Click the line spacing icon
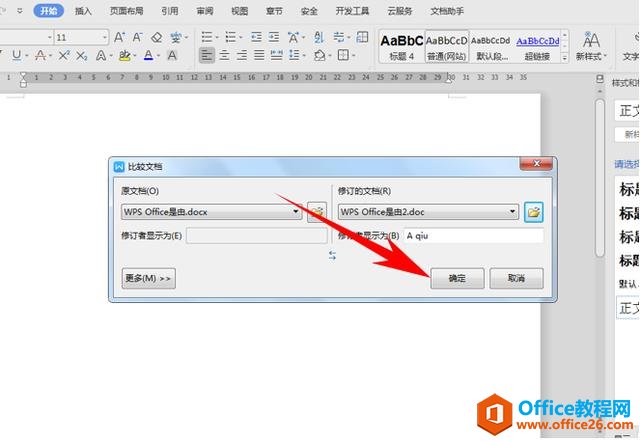This screenshot has height=442, width=640. tap(294, 55)
